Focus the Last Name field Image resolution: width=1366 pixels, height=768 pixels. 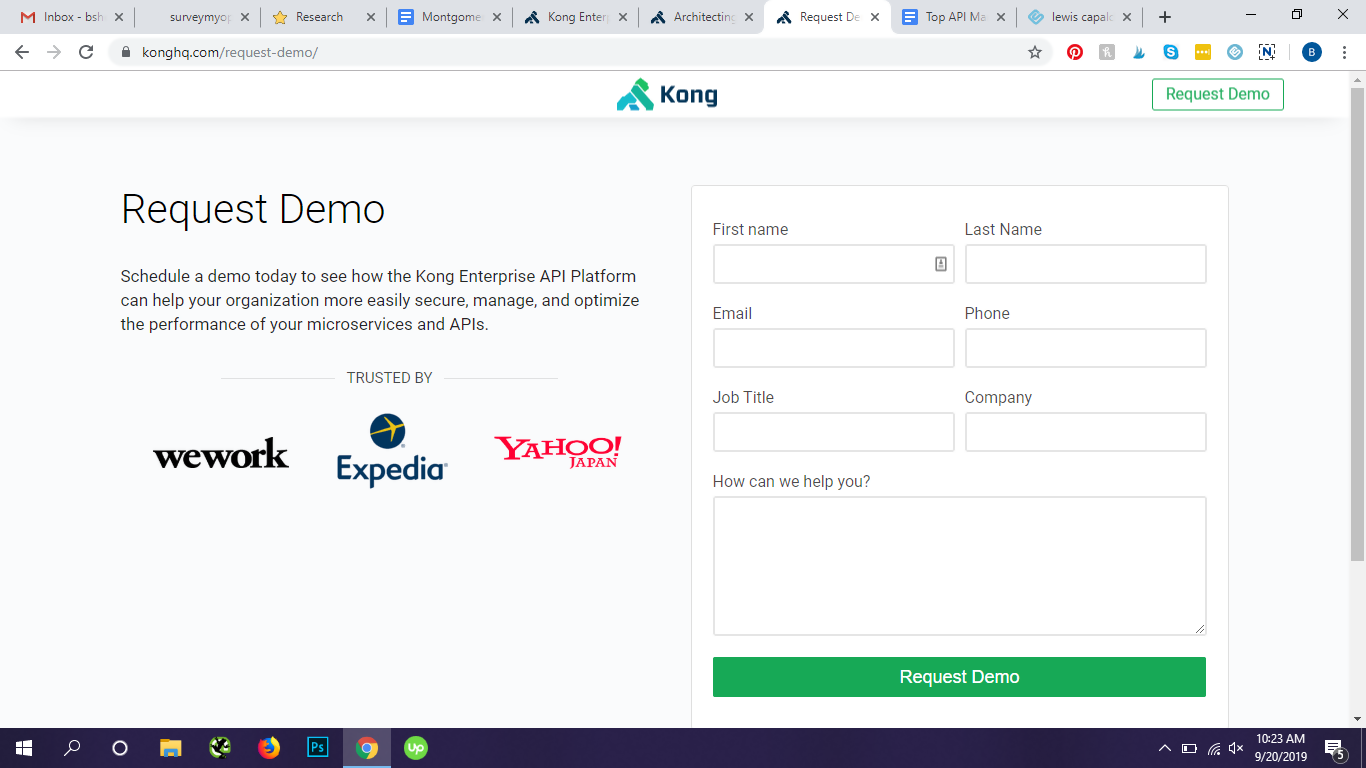tap(1085, 264)
